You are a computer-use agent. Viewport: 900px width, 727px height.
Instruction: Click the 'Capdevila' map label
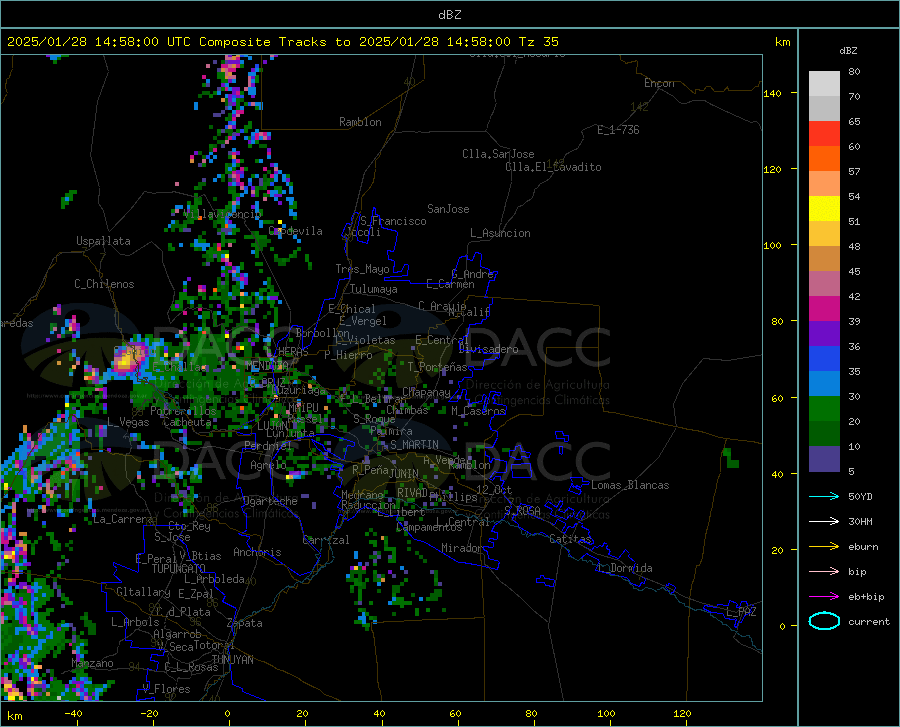(x=296, y=231)
